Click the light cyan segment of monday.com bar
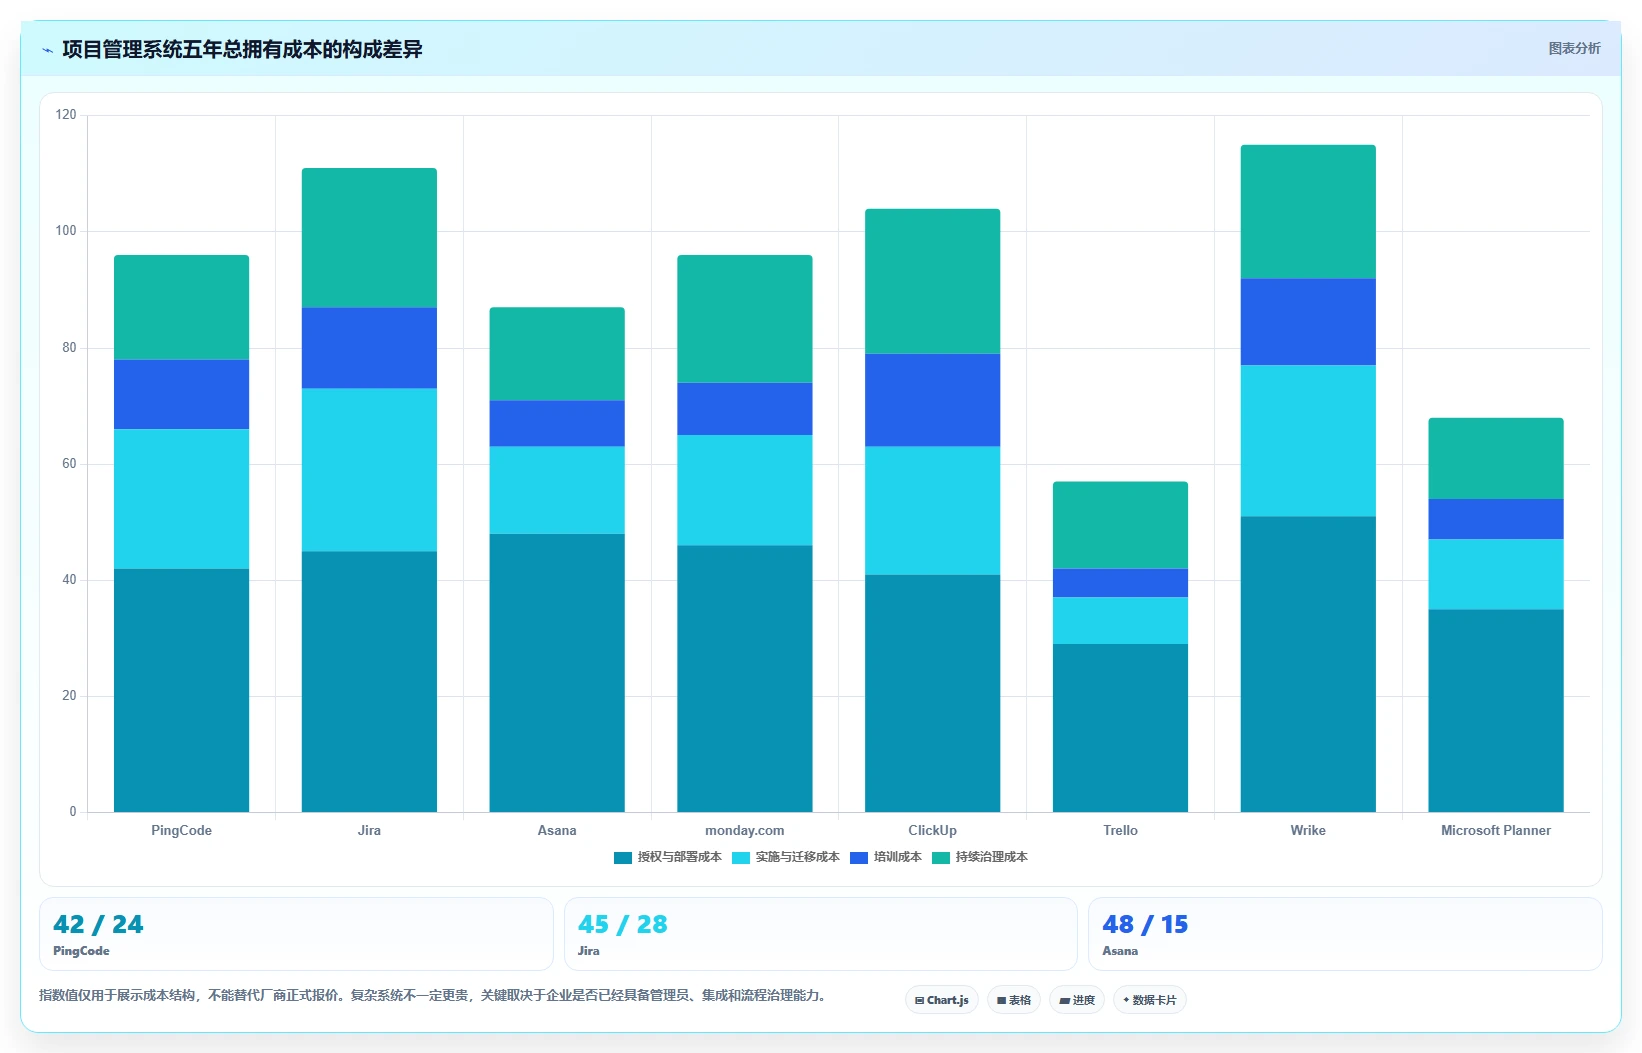This screenshot has height=1053, width=1642. (x=745, y=490)
